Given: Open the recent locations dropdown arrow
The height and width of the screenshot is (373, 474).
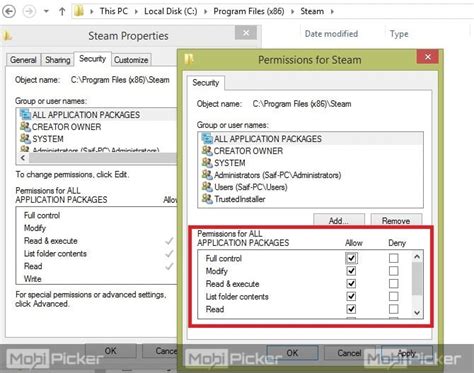Looking at the screenshot, I should (46, 11).
